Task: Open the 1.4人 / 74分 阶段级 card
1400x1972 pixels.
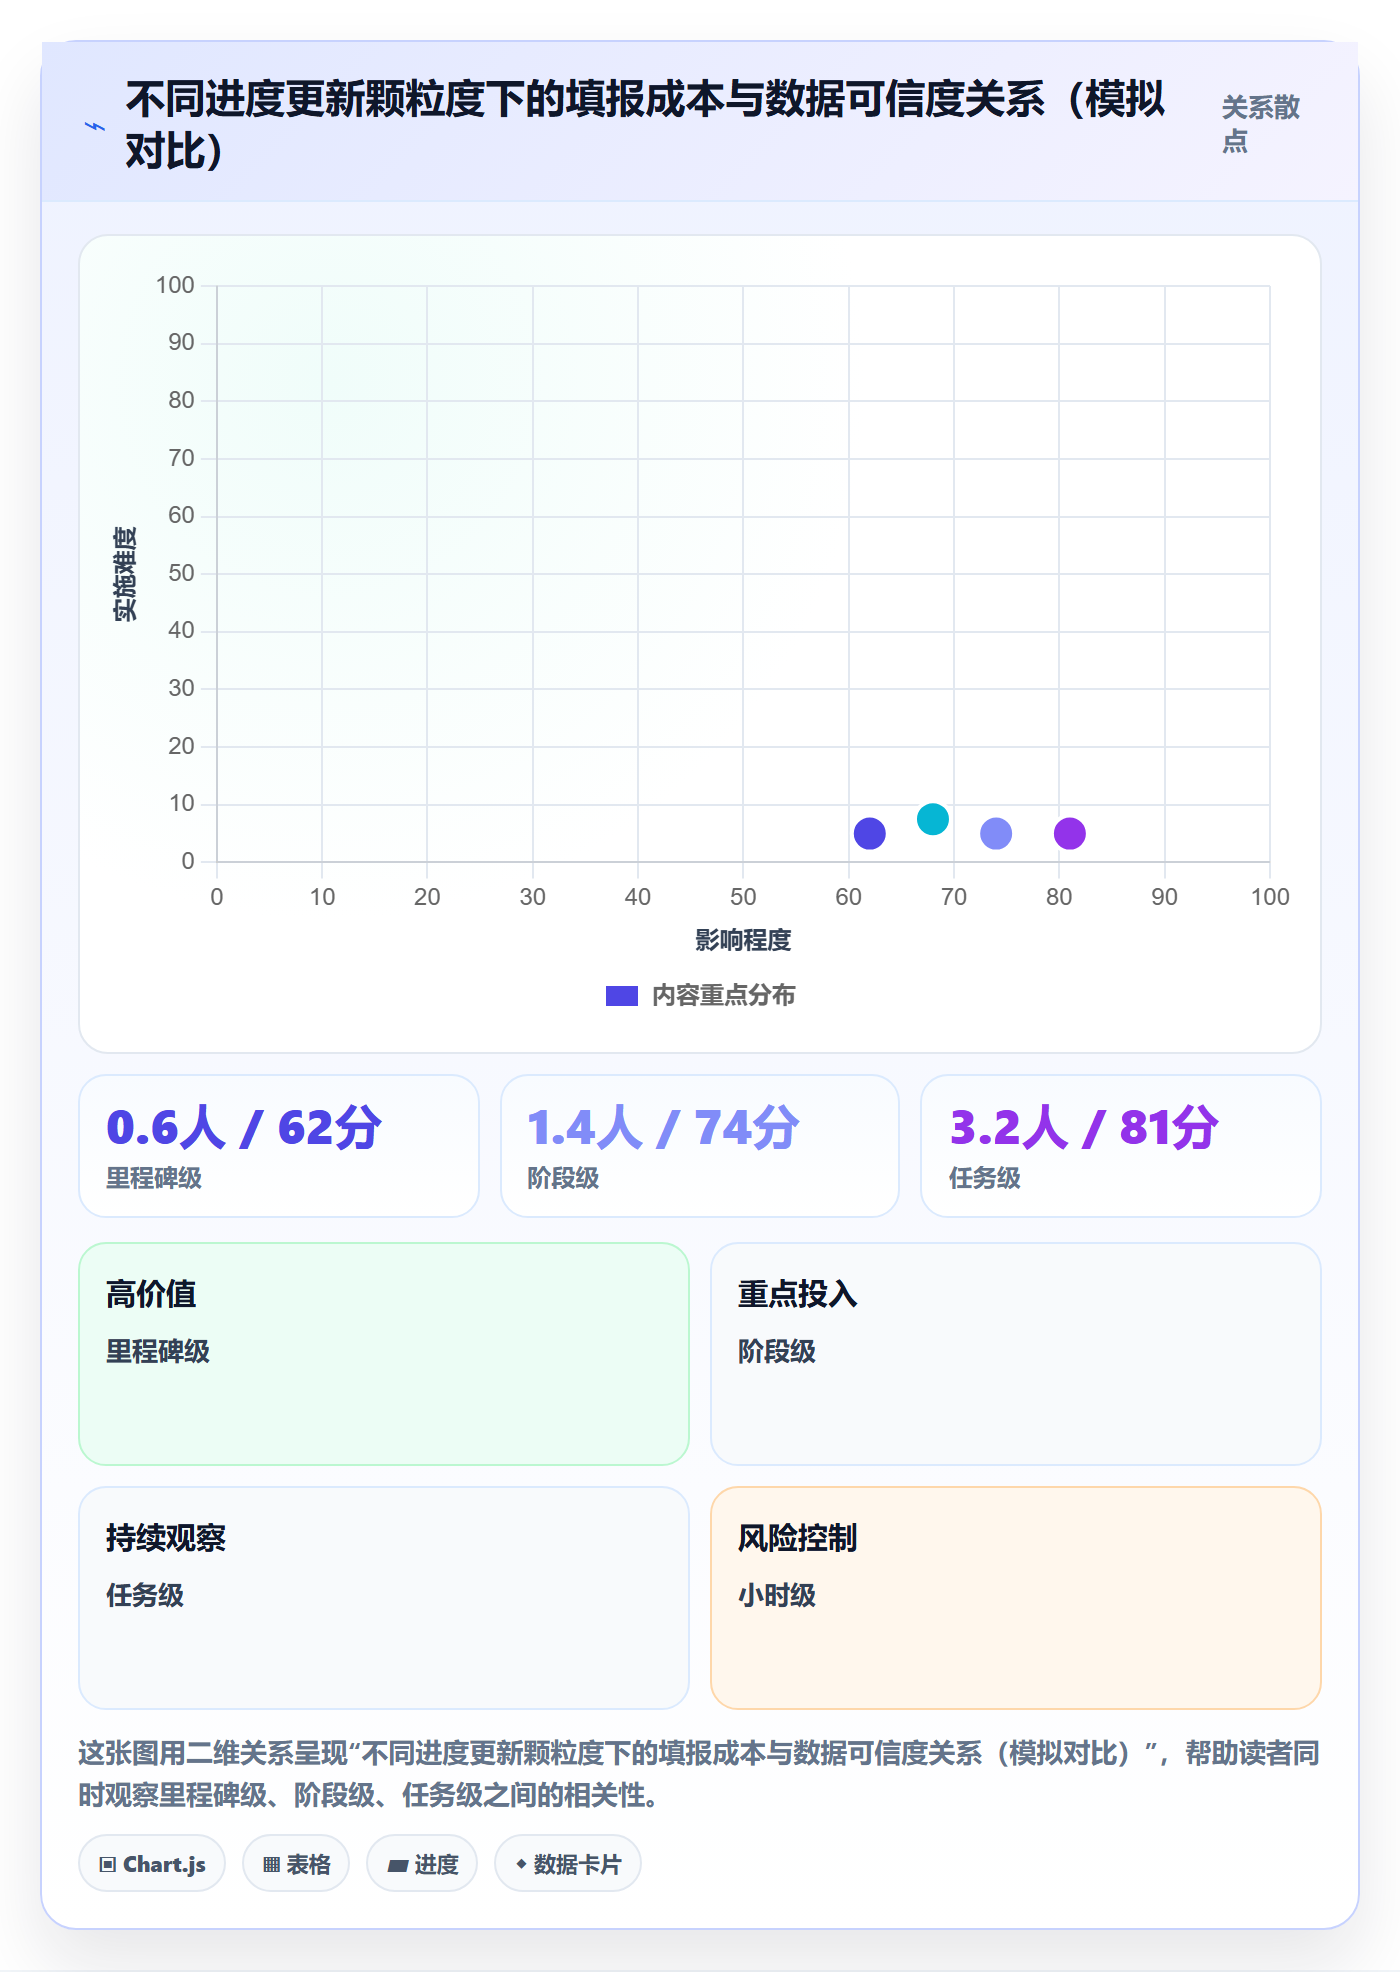Action: point(700,1146)
